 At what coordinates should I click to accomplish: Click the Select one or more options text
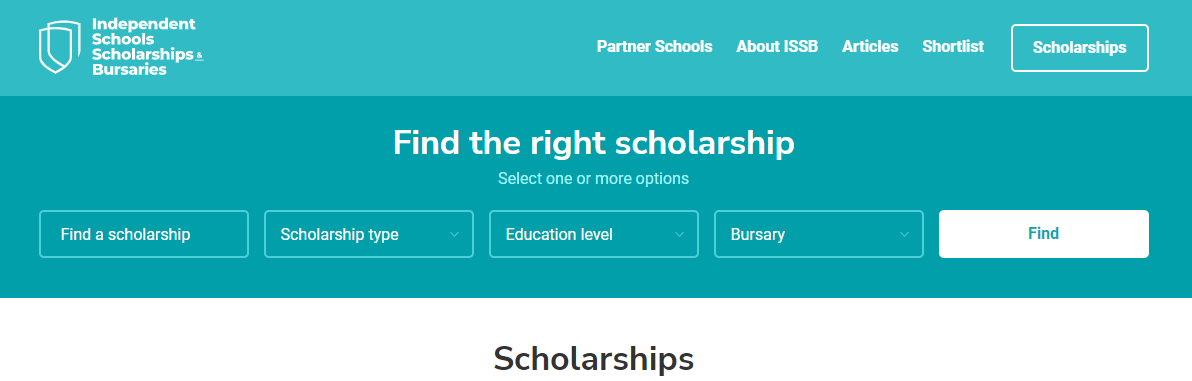(x=594, y=179)
